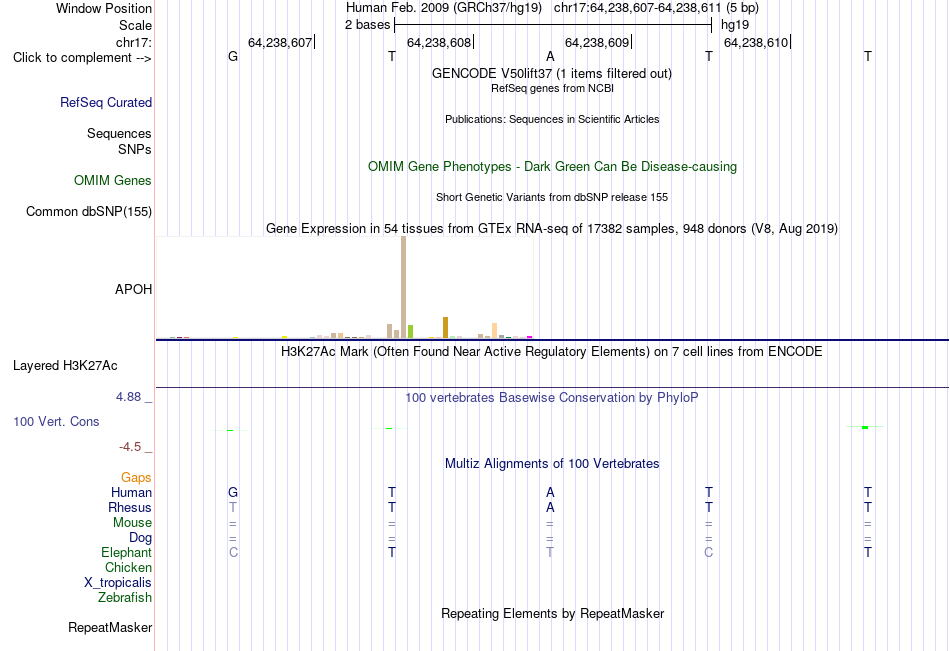Click '100 vertebrates Basewise Conservation by PhyloP' title
950x651 pixels.
552,398
